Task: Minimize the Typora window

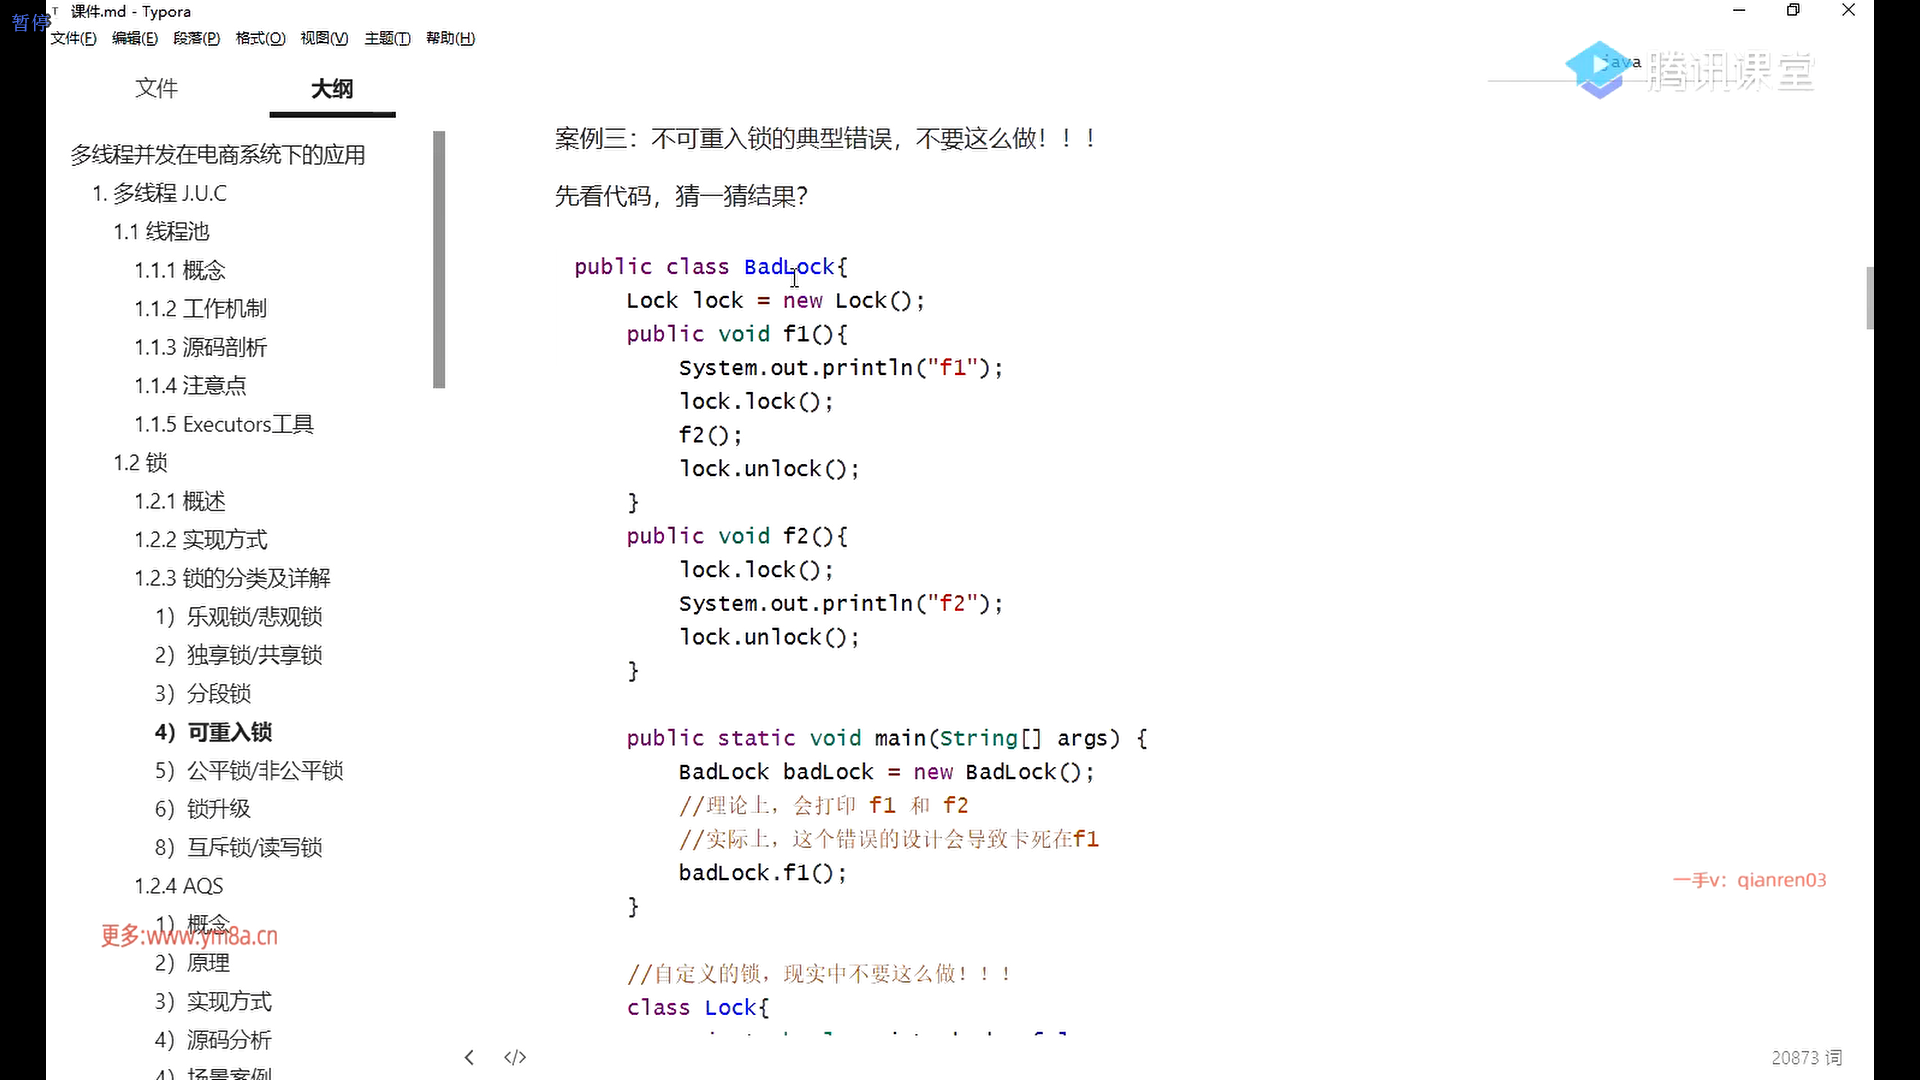Action: [x=1739, y=10]
